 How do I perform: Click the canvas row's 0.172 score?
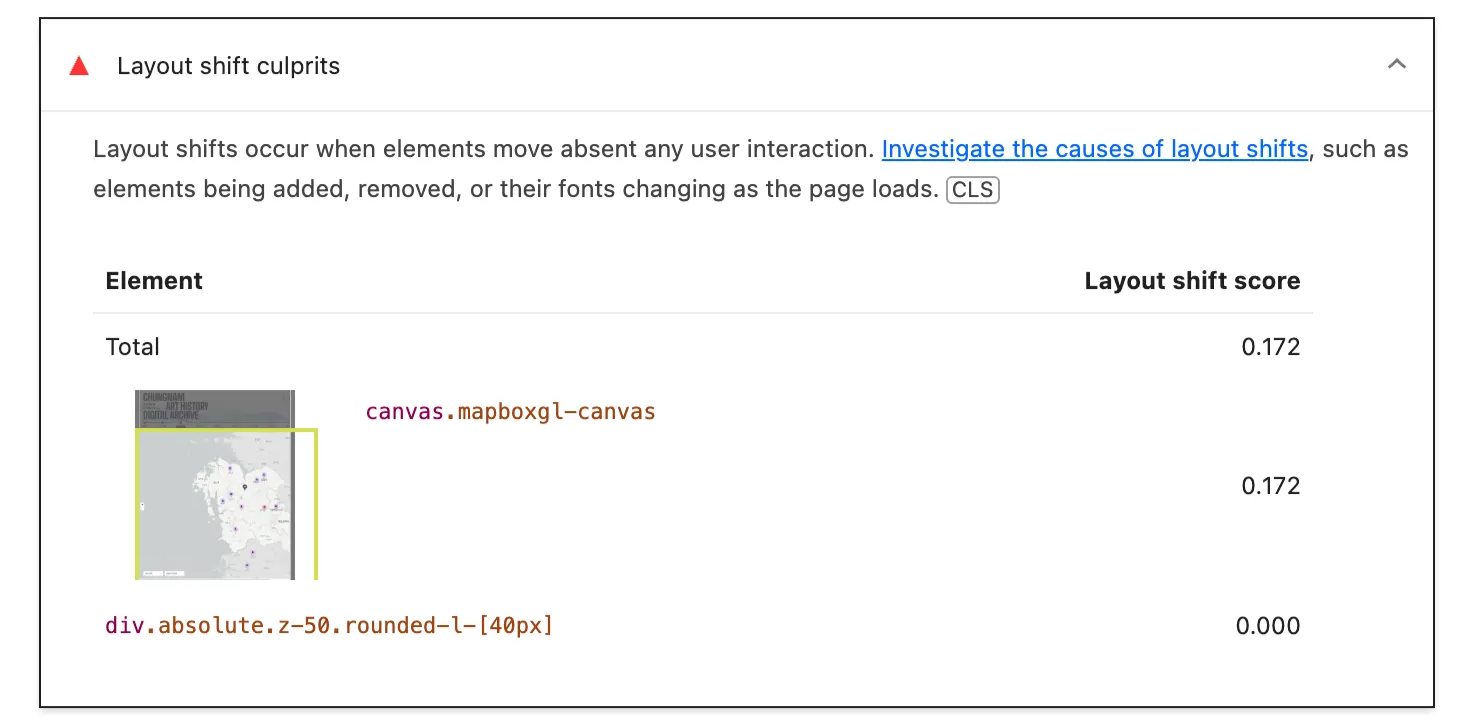tap(1270, 486)
